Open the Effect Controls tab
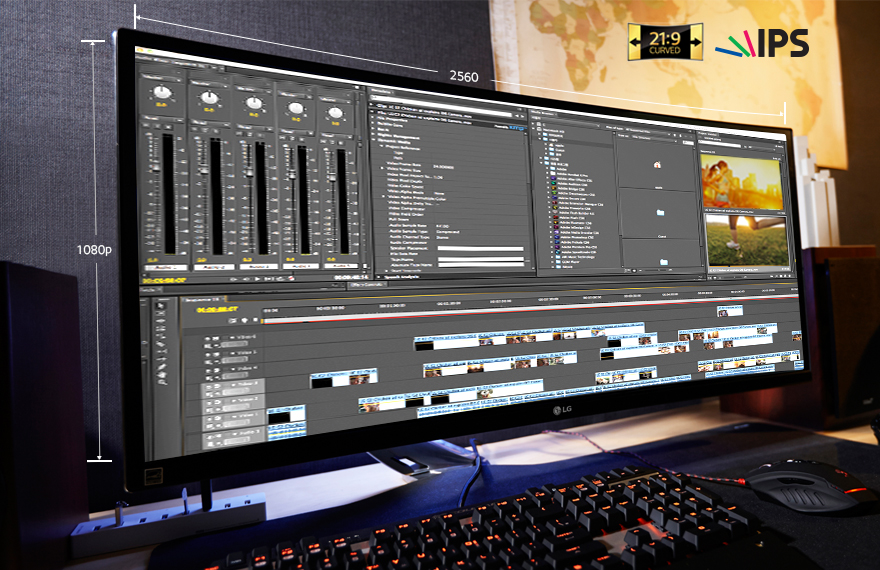Viewport: 880px width, 570px height. 366,284
